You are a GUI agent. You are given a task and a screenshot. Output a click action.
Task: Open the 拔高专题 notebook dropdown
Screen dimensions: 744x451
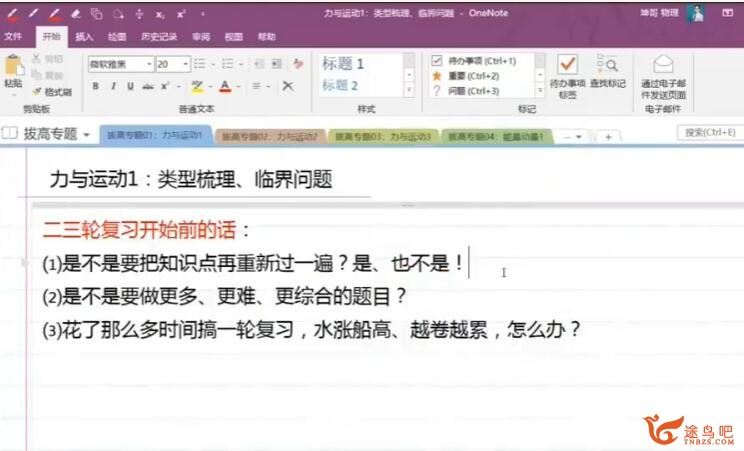click(87, 135)
